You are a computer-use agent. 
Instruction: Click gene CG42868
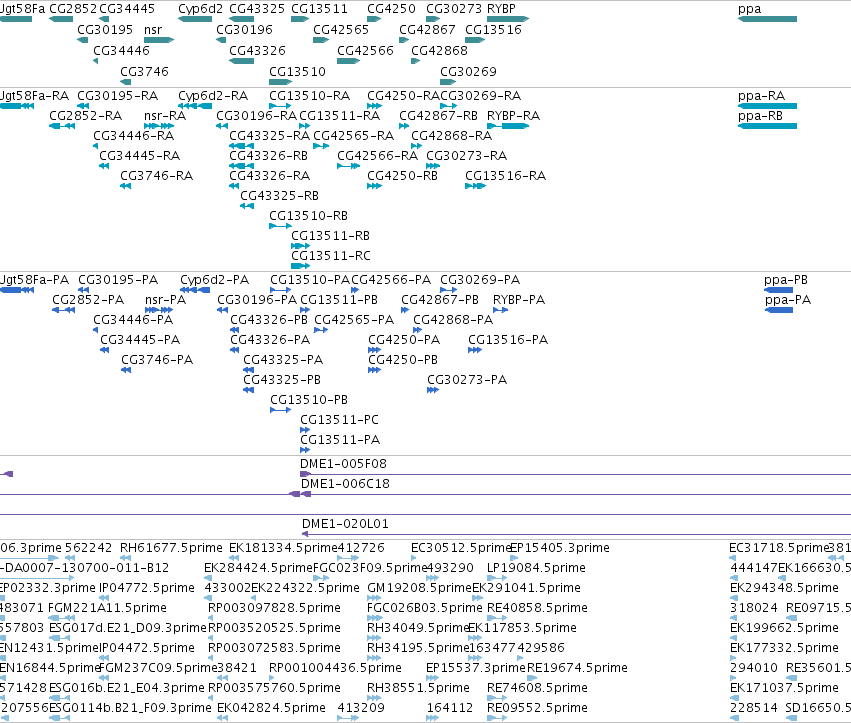click(416, 61)
